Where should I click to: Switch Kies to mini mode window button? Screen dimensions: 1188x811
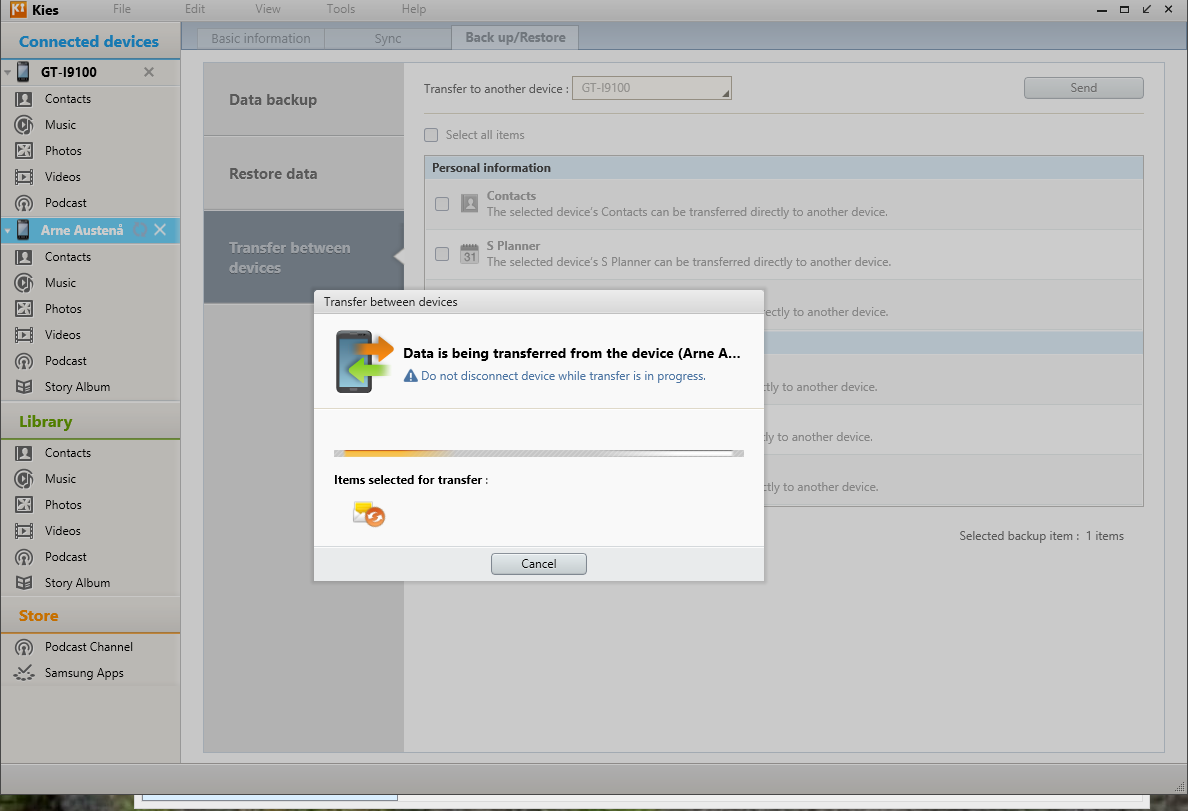(x=1146, y=9)
